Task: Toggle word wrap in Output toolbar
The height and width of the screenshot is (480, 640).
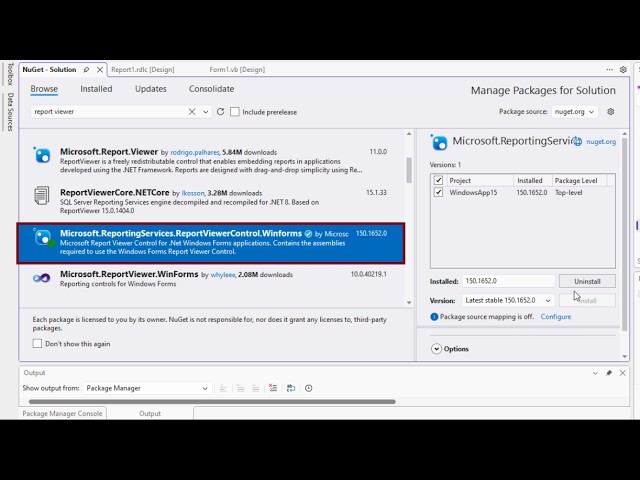Action: [x=291, y=388]
